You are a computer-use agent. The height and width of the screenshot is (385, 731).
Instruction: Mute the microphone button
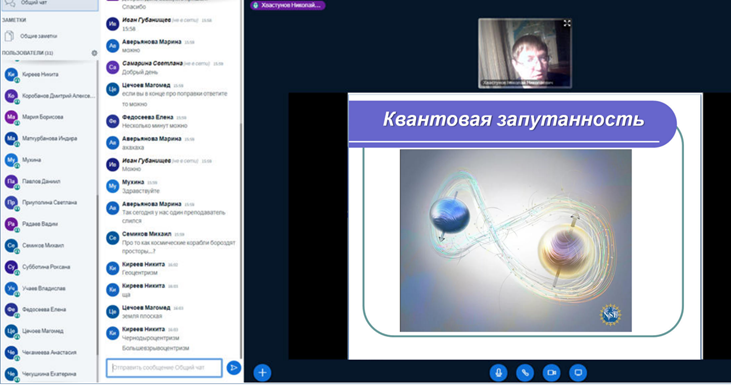coord(498,372)
